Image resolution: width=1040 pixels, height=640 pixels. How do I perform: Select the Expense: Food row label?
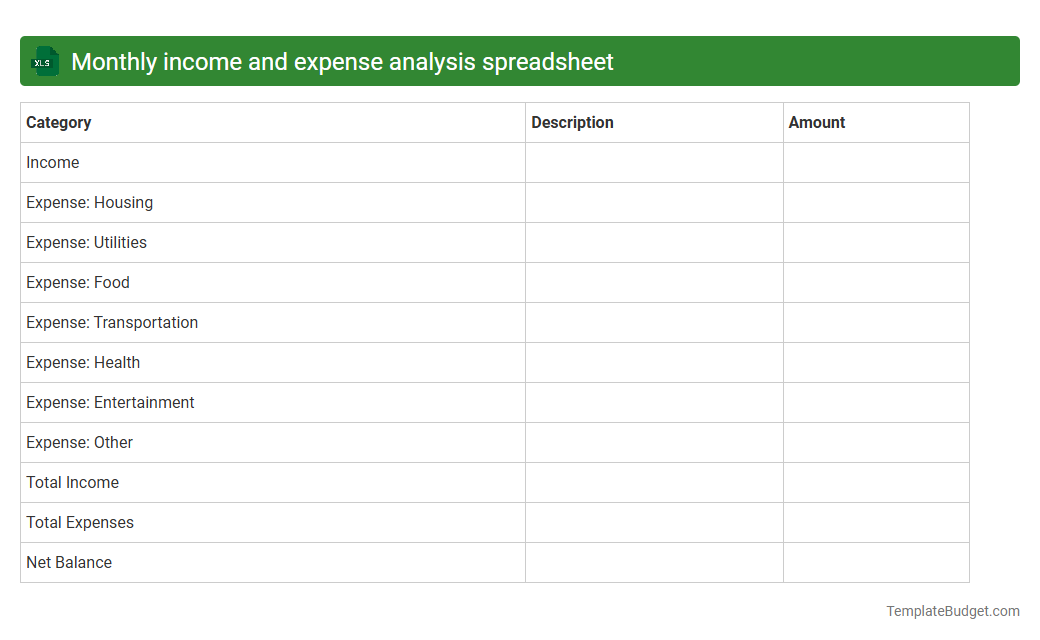[78, 282]
